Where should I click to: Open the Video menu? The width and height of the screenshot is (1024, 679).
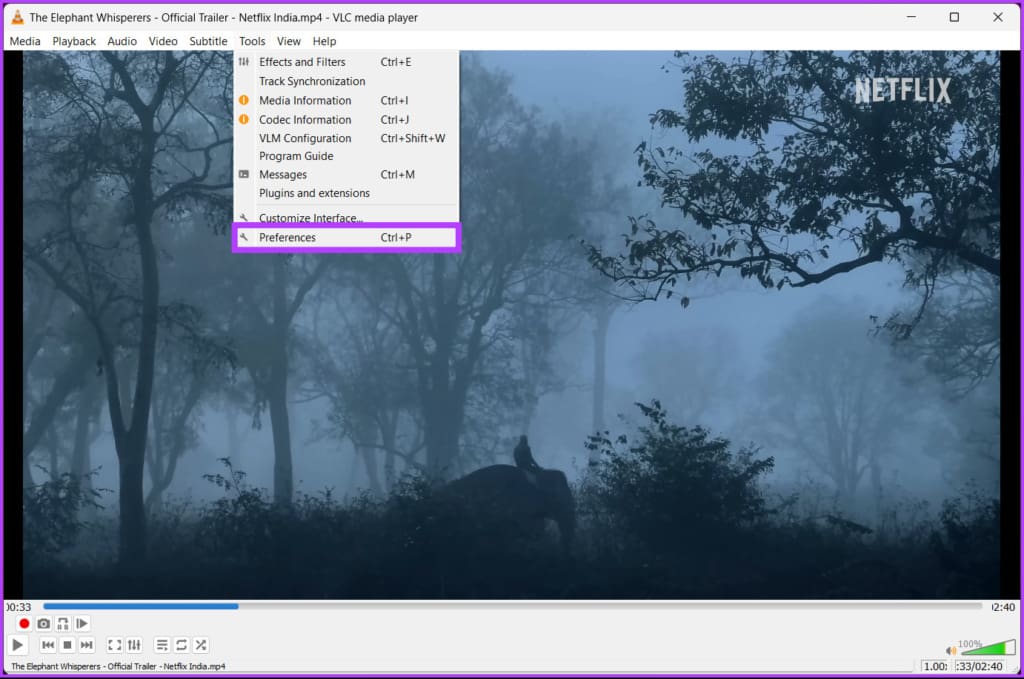[x=163, y=41]
